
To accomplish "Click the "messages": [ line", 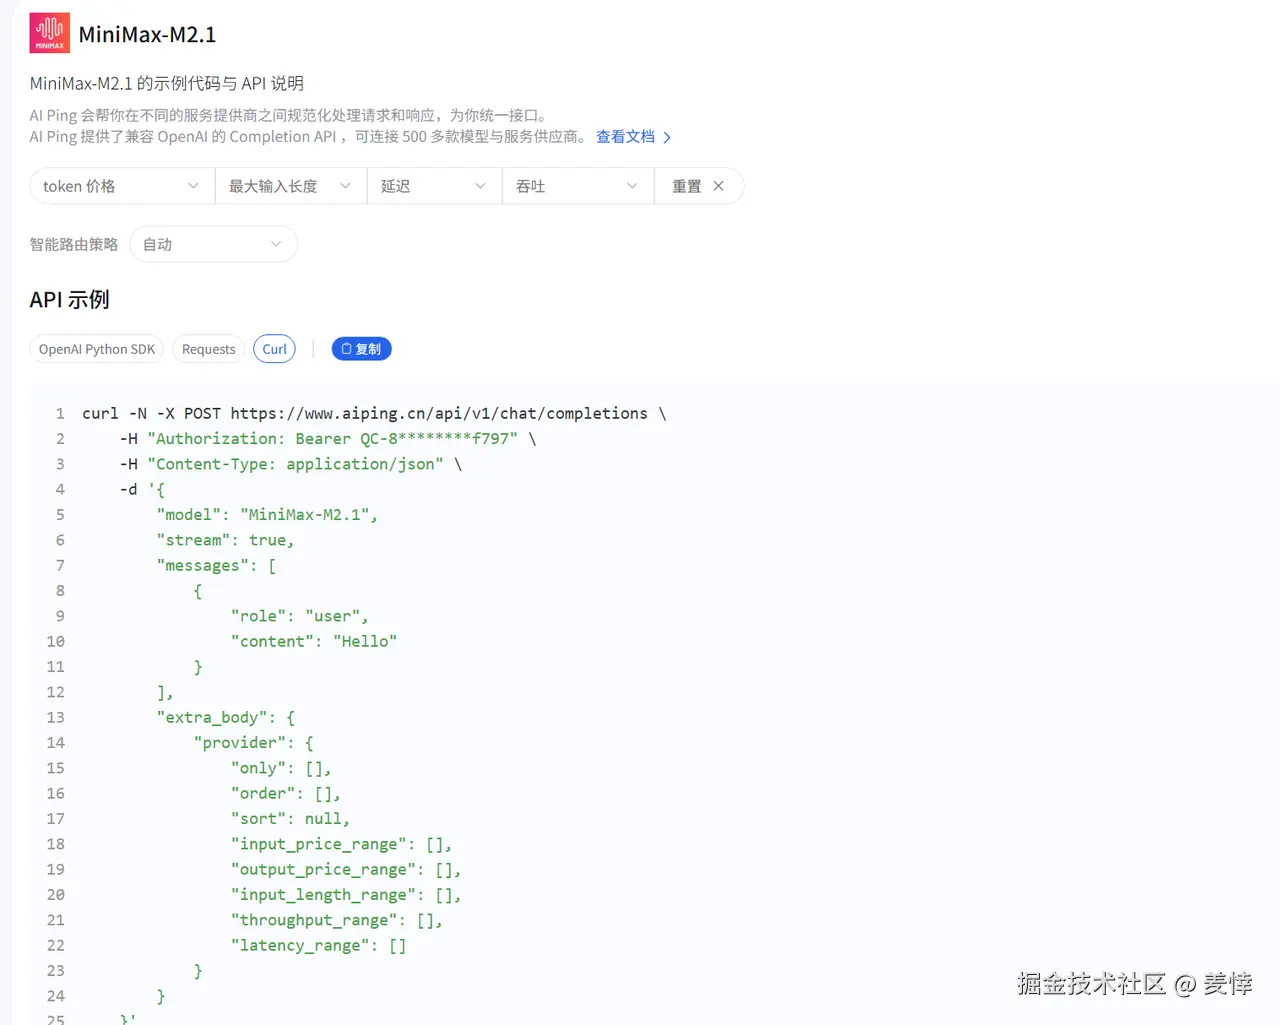I will (216, 566).
